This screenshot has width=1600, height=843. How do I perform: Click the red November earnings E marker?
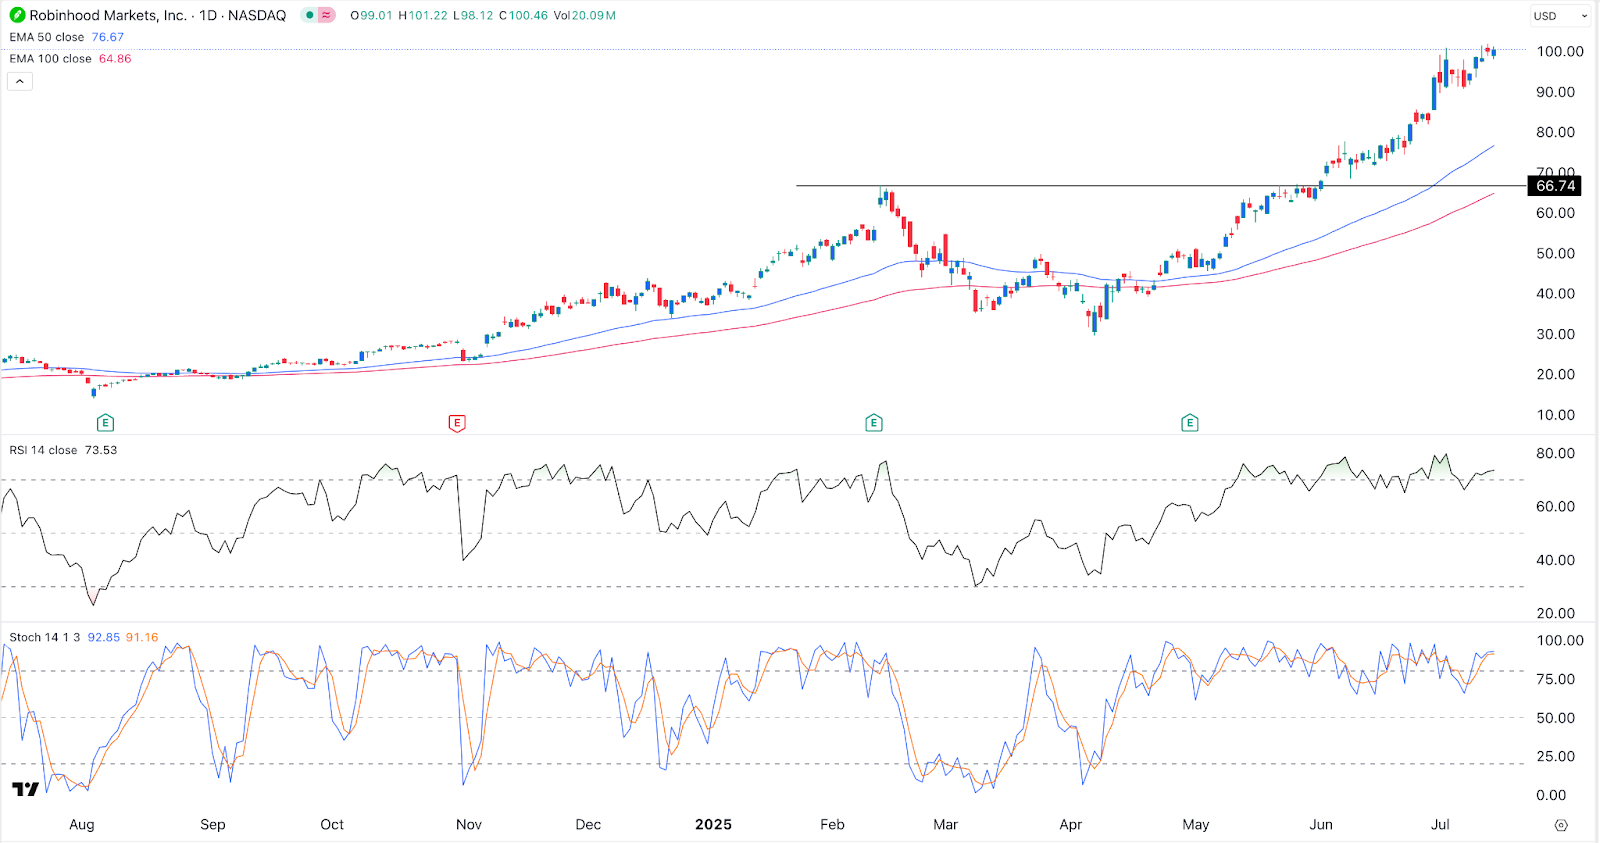tap(457, 423)
